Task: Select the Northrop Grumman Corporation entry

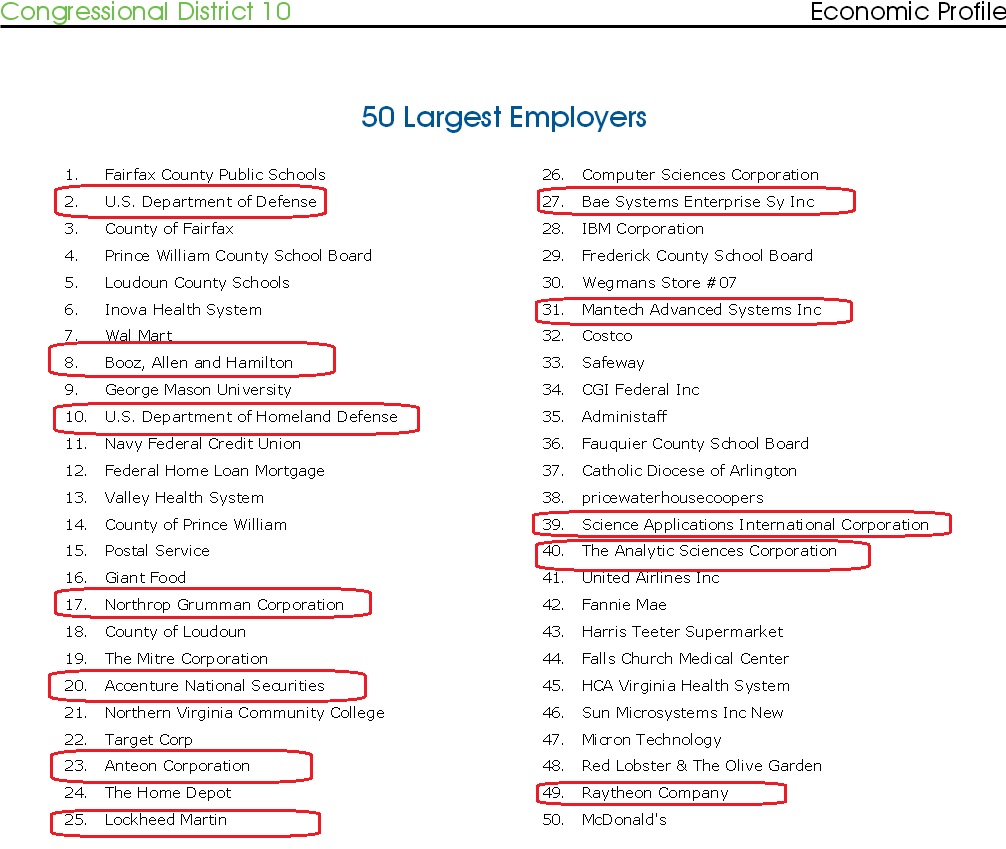Action: [x=224, y=605]
